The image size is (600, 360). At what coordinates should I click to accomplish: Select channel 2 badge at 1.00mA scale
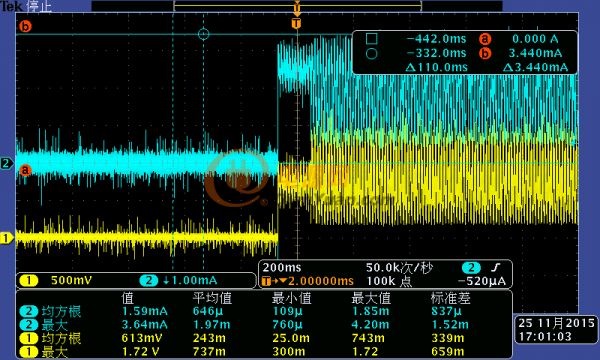click(x=149, y=280)
